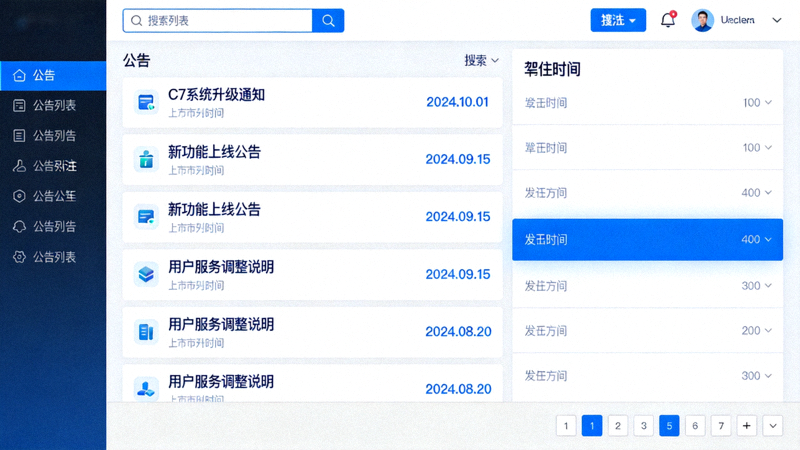Expand the 300 dropdown just below highlighted row

(x=757, y=286)
